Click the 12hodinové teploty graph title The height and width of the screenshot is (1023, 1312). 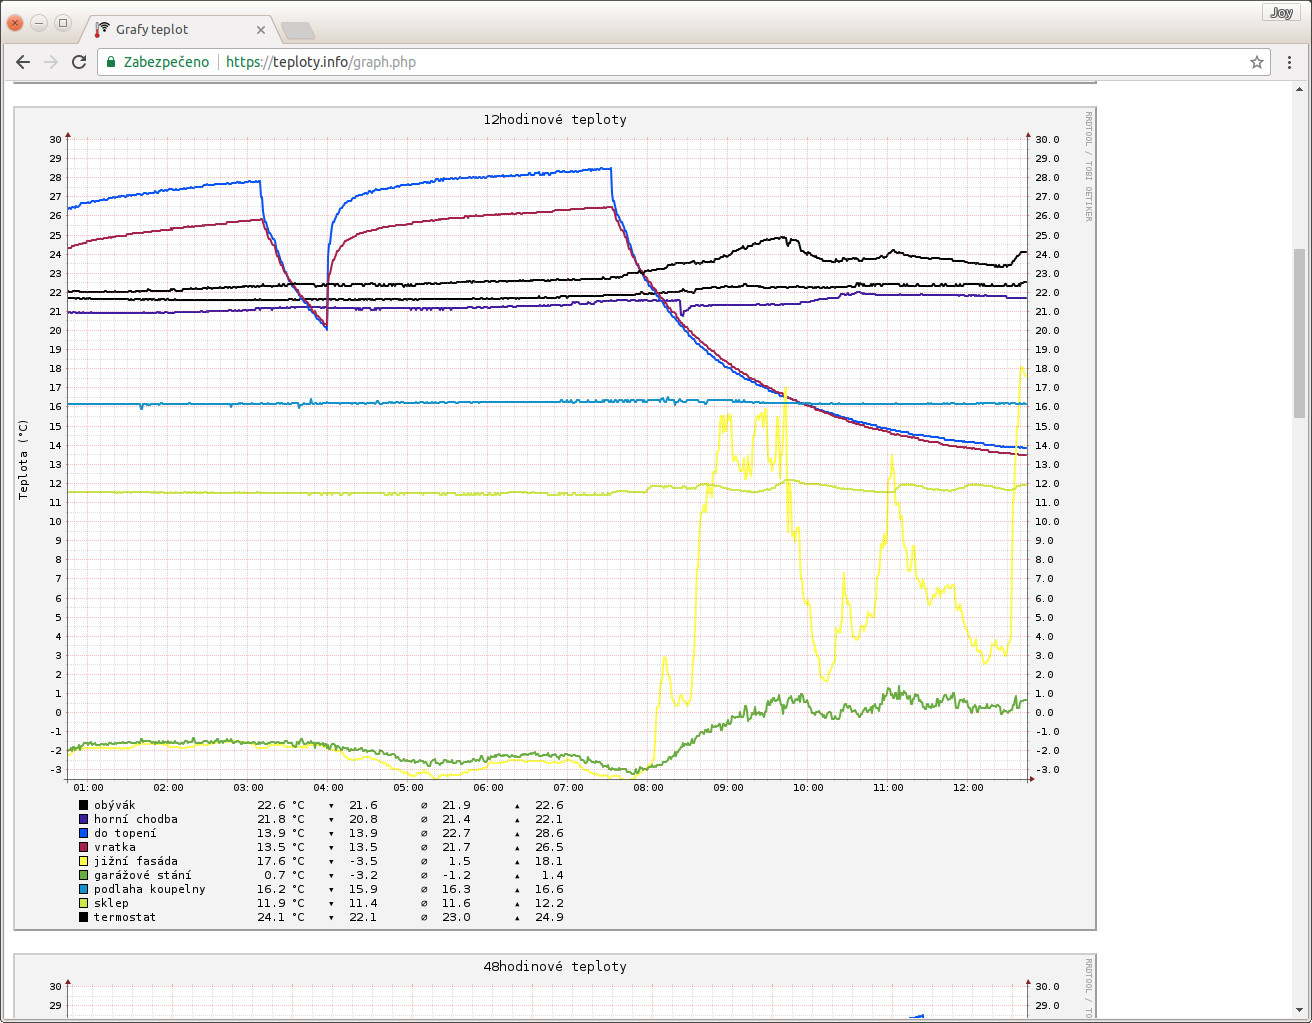(x=555, y=119)
